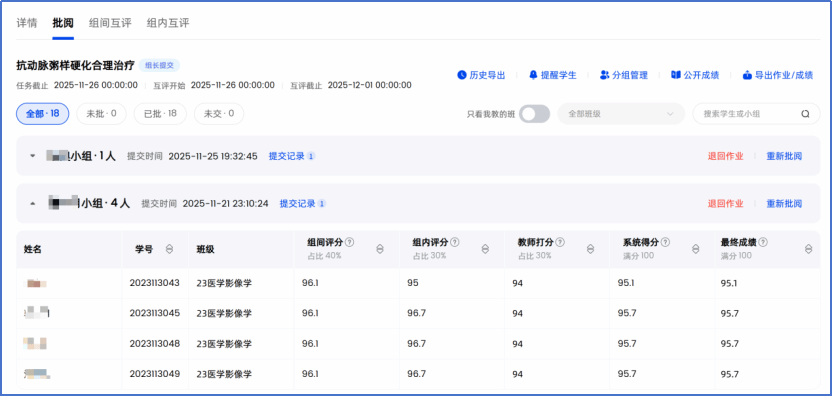Click the 最终成绩 help question icon
Screen dimensions: 832x397
click(x=763, y=242)
